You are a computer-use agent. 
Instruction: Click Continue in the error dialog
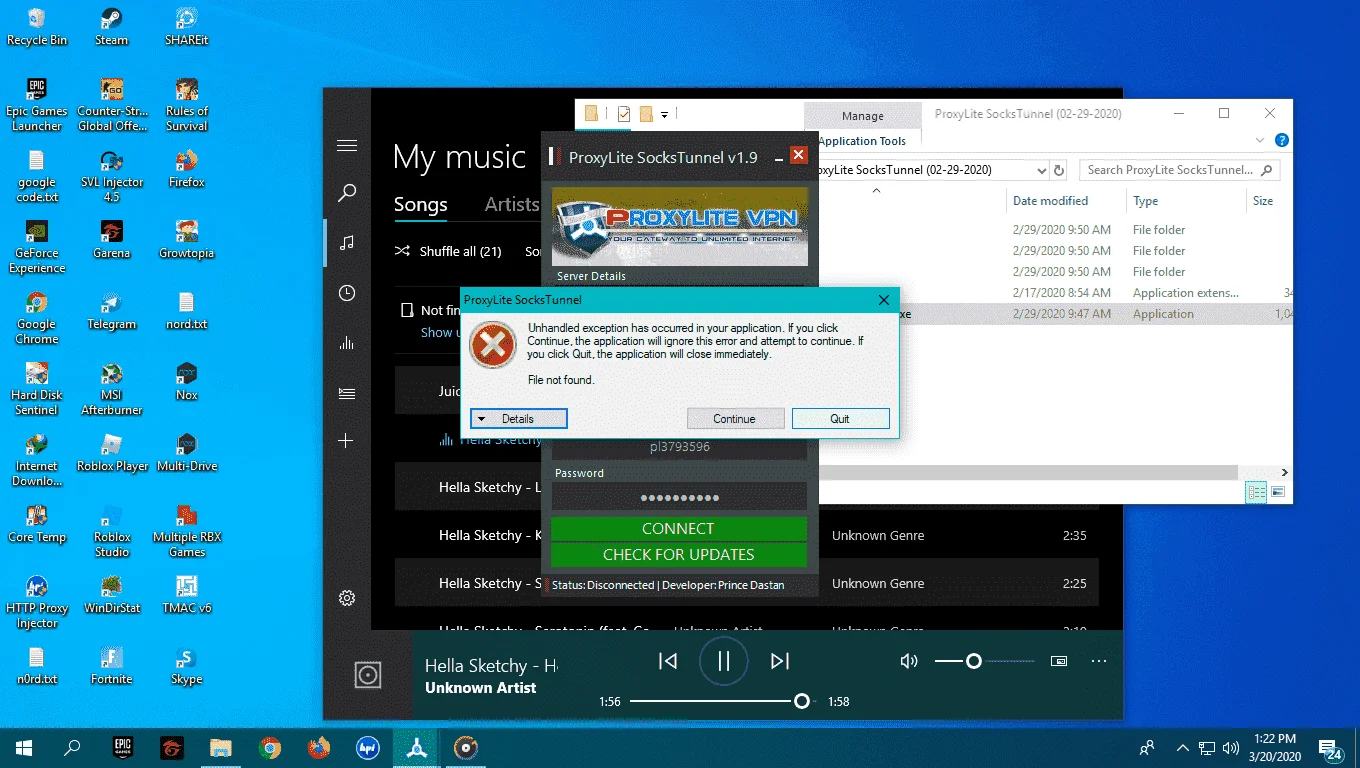(x=734, y=419)
